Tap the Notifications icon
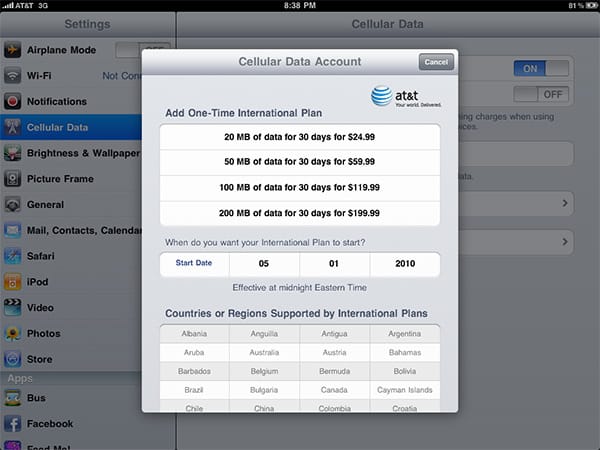The image size is (600, 450). click(13, 101)
